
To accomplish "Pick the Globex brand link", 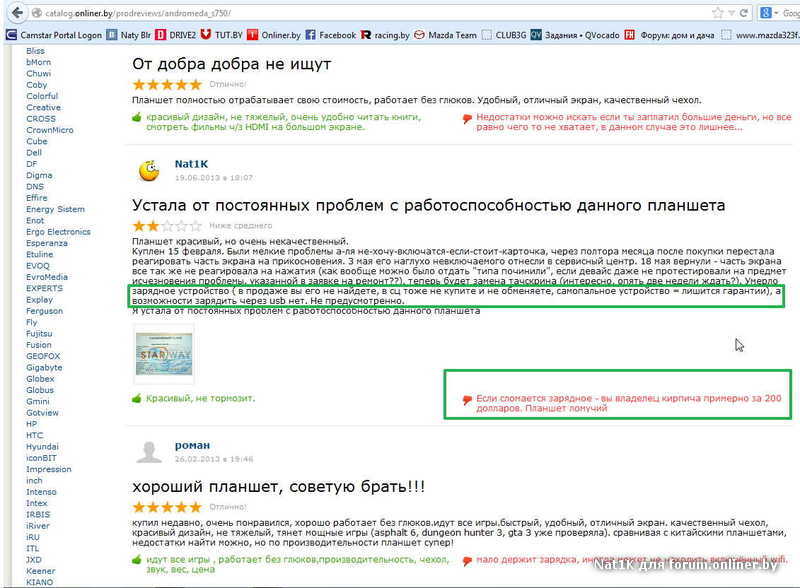I will tap(40, 379).
